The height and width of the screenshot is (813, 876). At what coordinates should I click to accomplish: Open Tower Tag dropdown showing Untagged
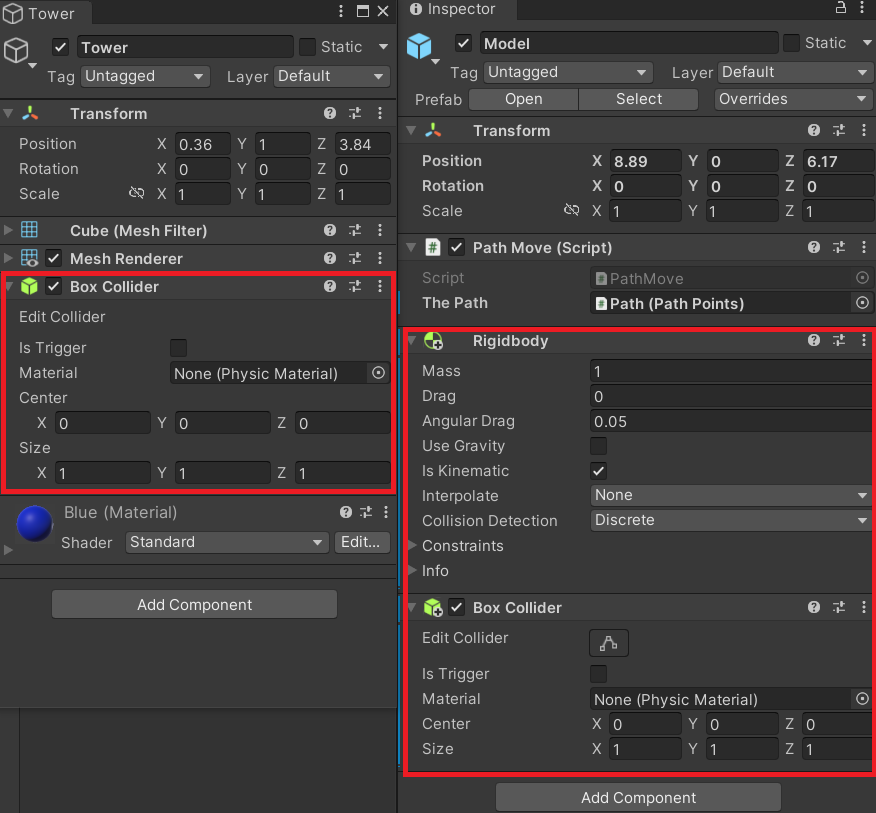(x=145, y=76)
